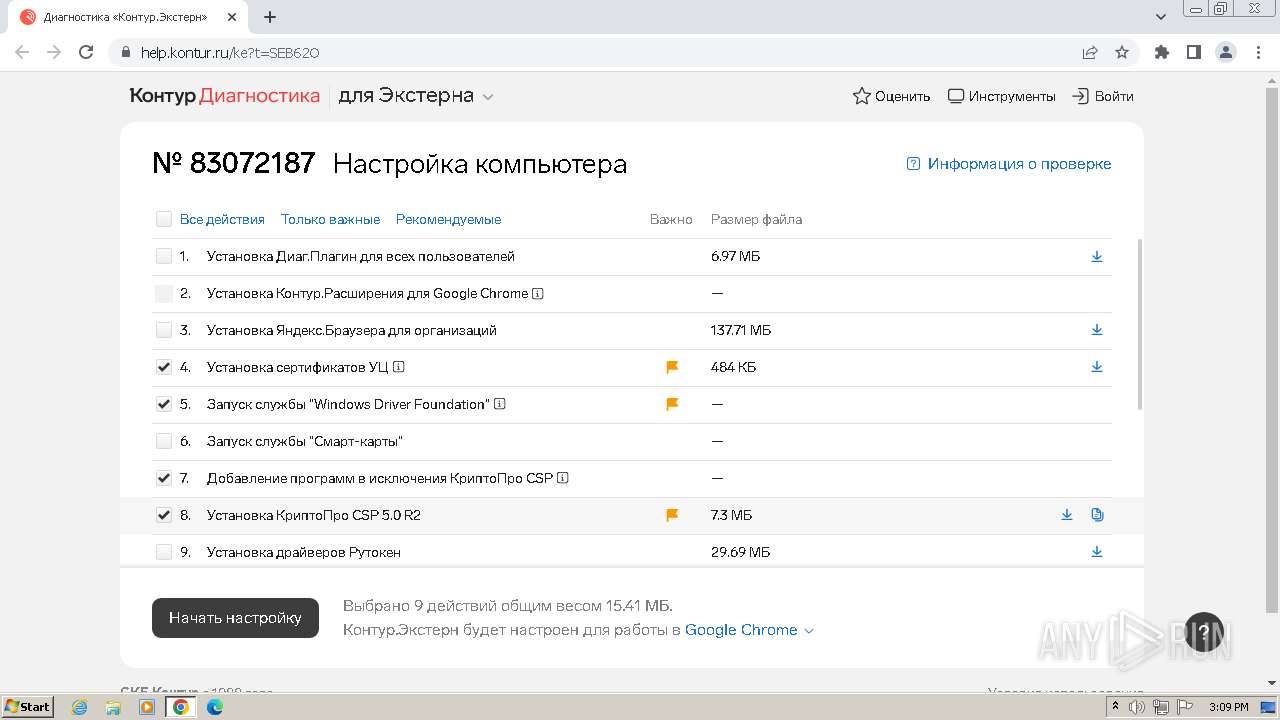This screenshot has width=1280, height=720.
Task: Select the Диагностика Контур.Экстерн browser tab
Action: [x=130, y=17]
